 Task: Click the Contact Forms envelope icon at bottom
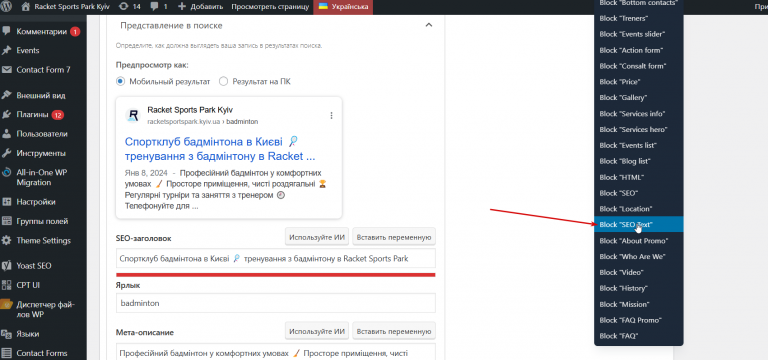click(7, 353)
